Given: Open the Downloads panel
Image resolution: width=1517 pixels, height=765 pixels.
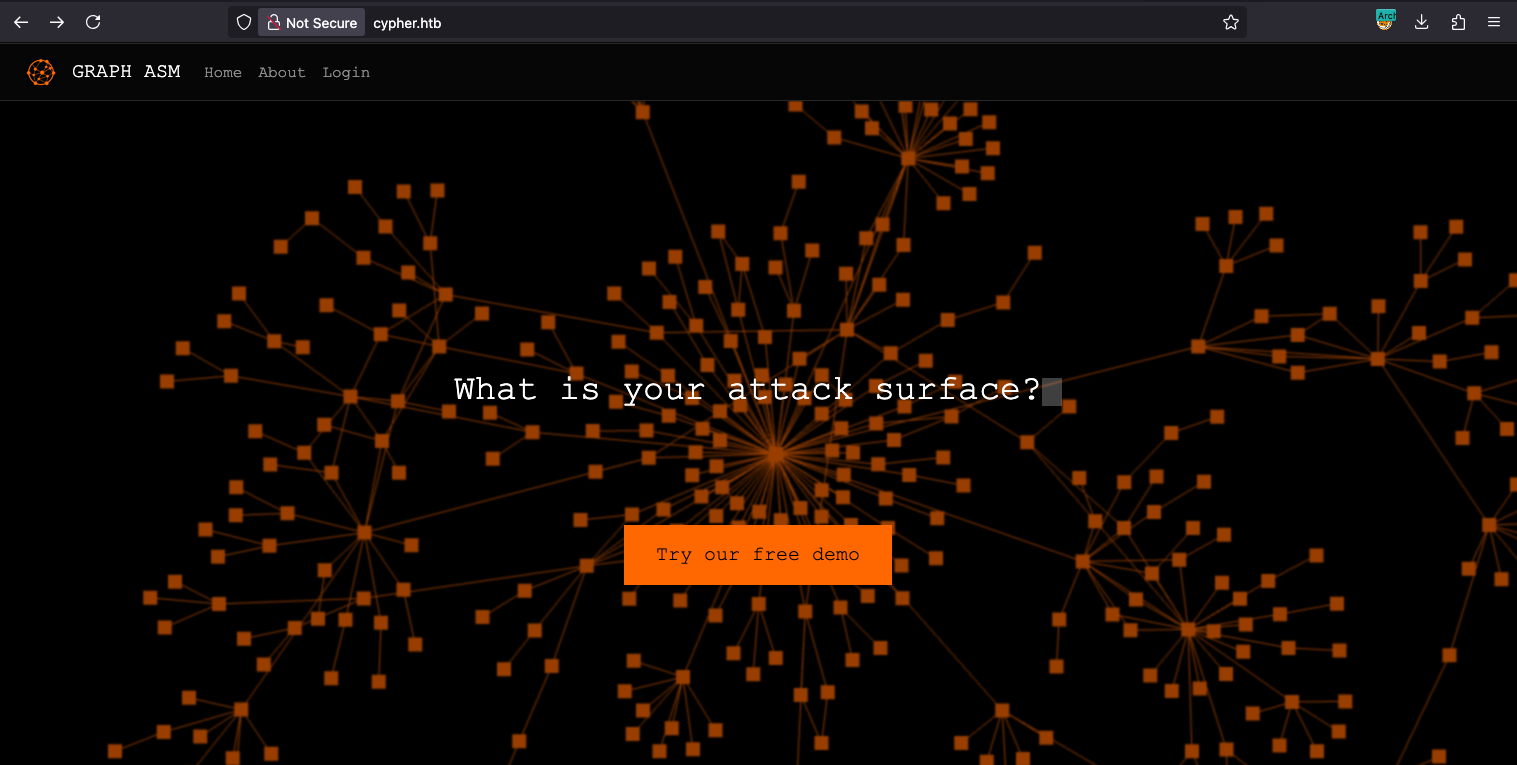Looking at the screenshot, I should click(1421, 22).
